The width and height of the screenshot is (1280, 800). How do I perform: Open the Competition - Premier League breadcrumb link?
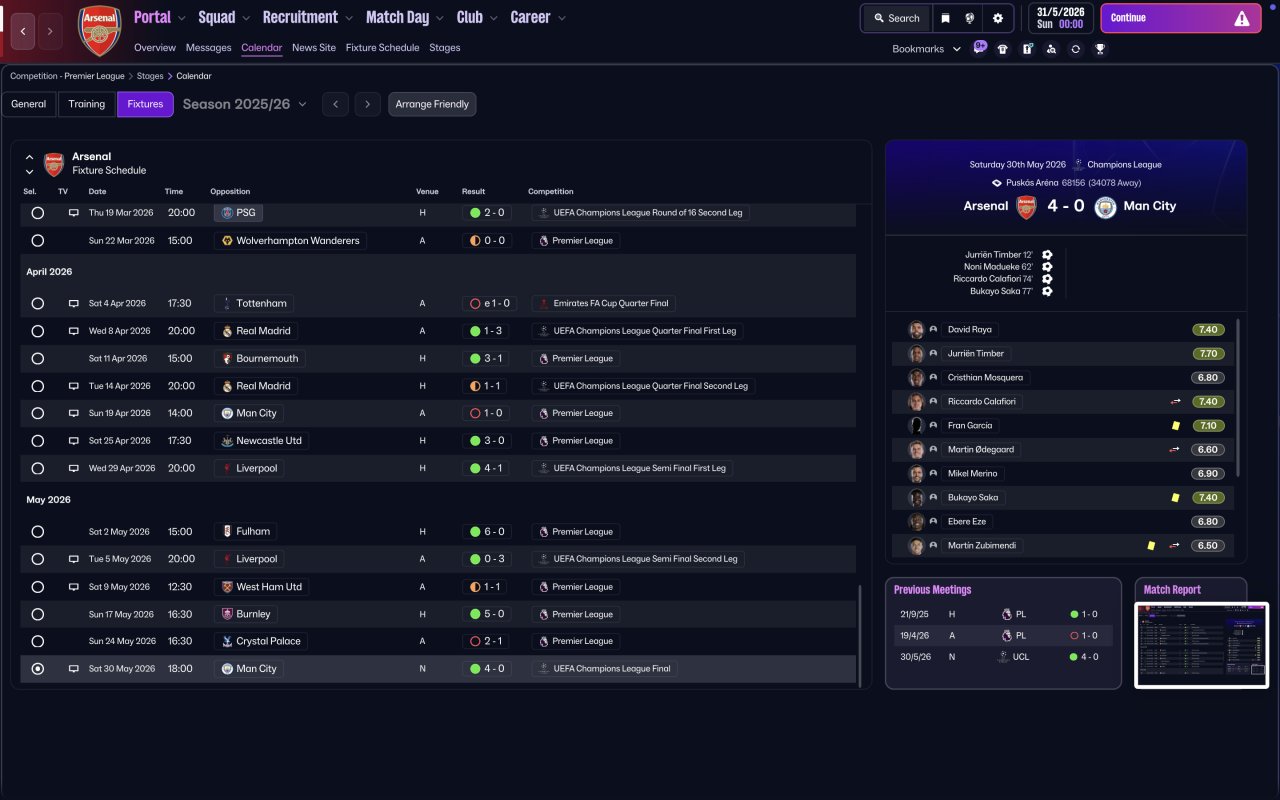coord(67,76)
